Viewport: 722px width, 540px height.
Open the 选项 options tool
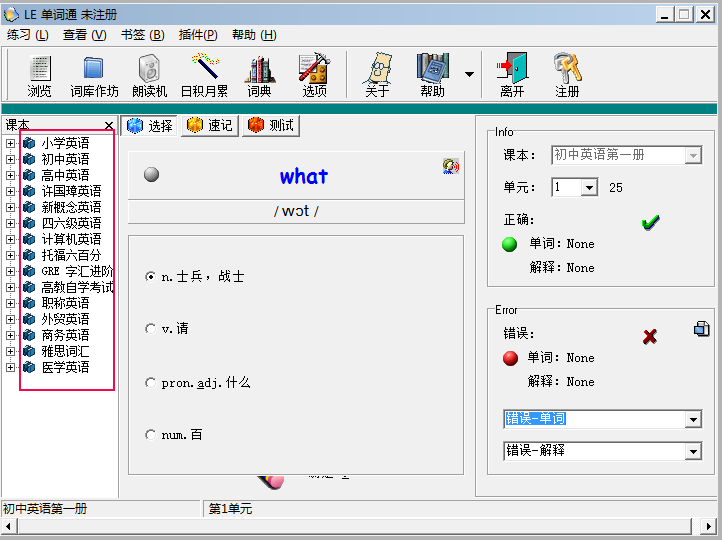(x=314, y=75)
